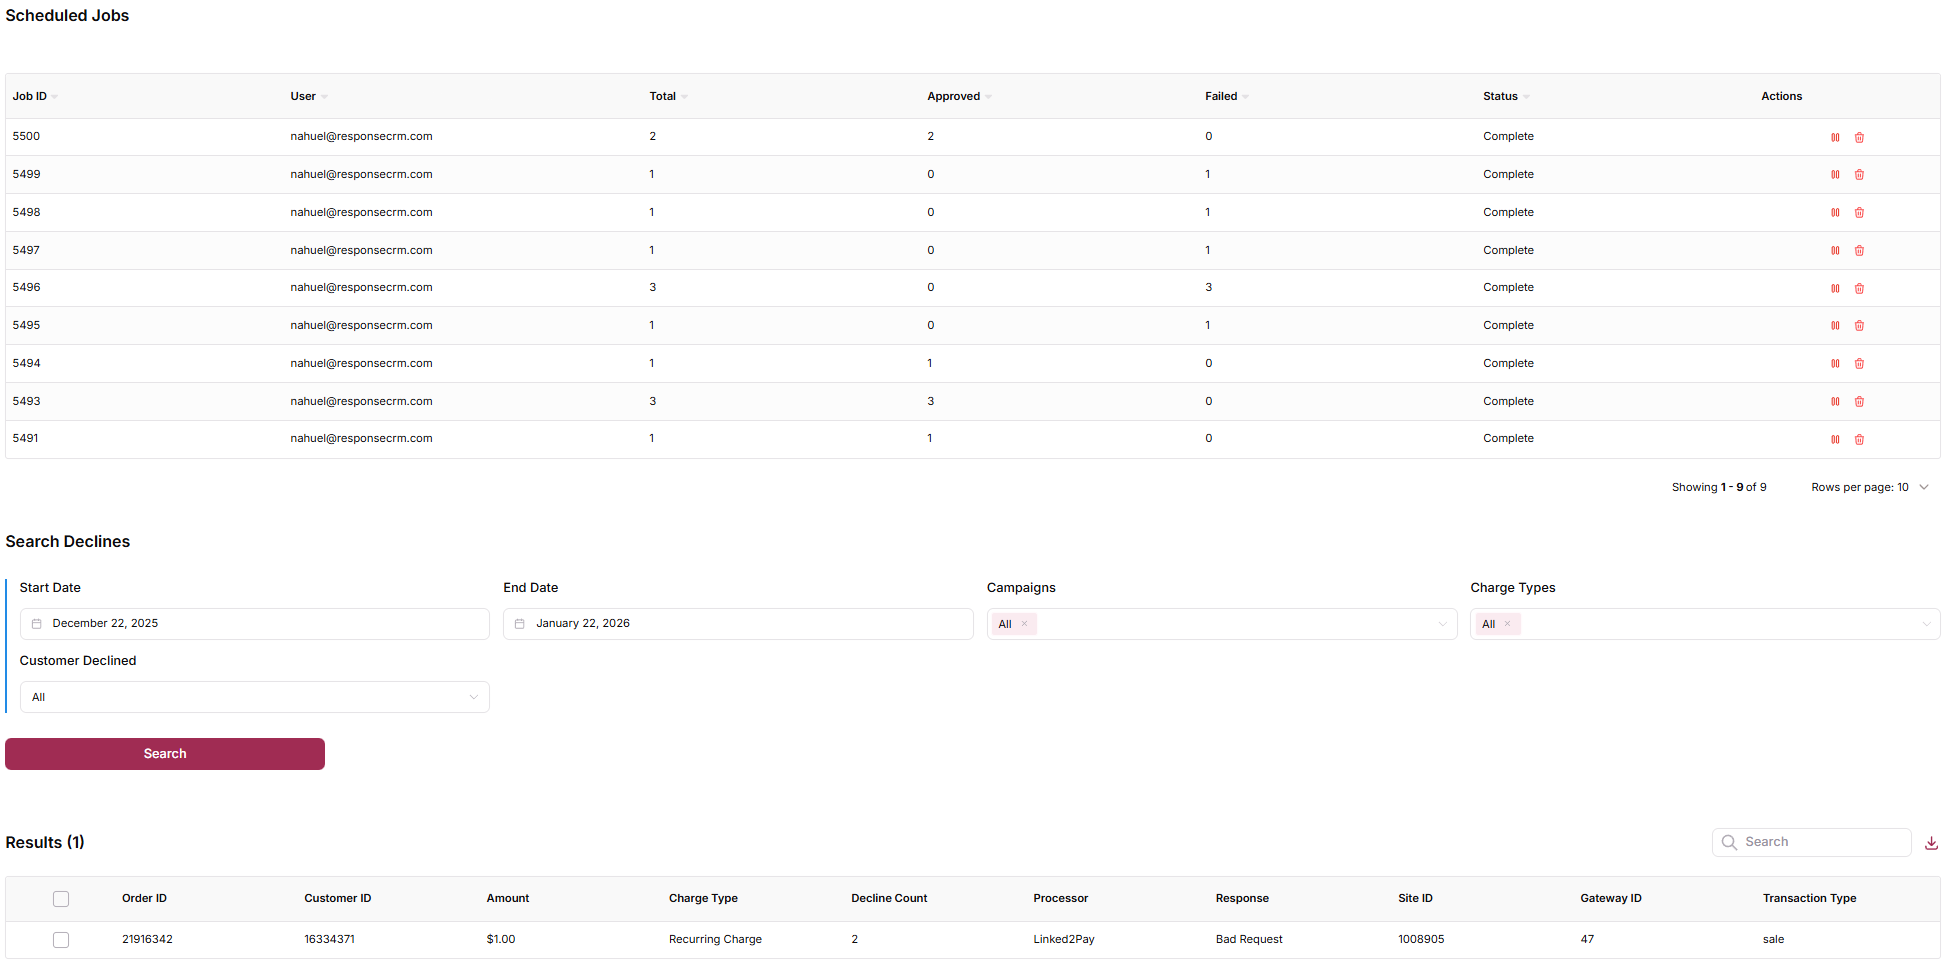This screenshot has height=965, width=1947.
Task: Remove the All tag from Campaigns
Action: 1024,624
